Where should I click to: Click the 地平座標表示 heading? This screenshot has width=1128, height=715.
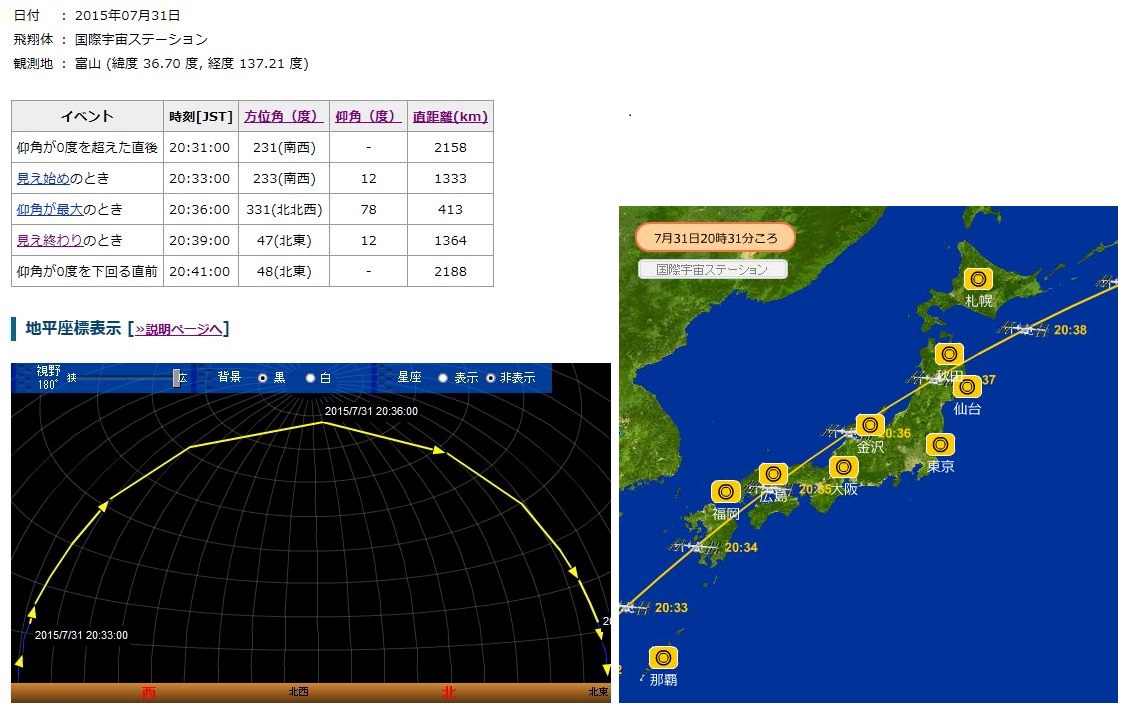pyautogui.click(x=73, y=329)
